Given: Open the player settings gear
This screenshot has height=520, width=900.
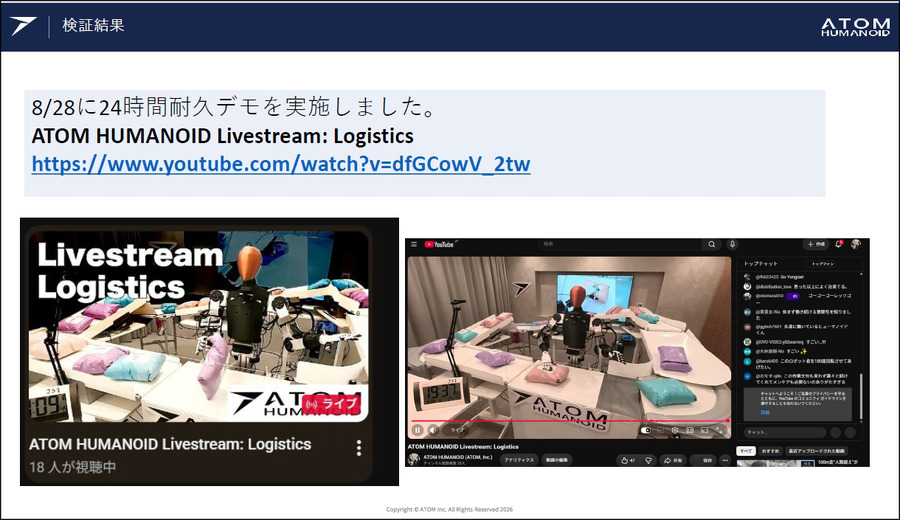Looking at the screenshot, I should pos(675,430).
